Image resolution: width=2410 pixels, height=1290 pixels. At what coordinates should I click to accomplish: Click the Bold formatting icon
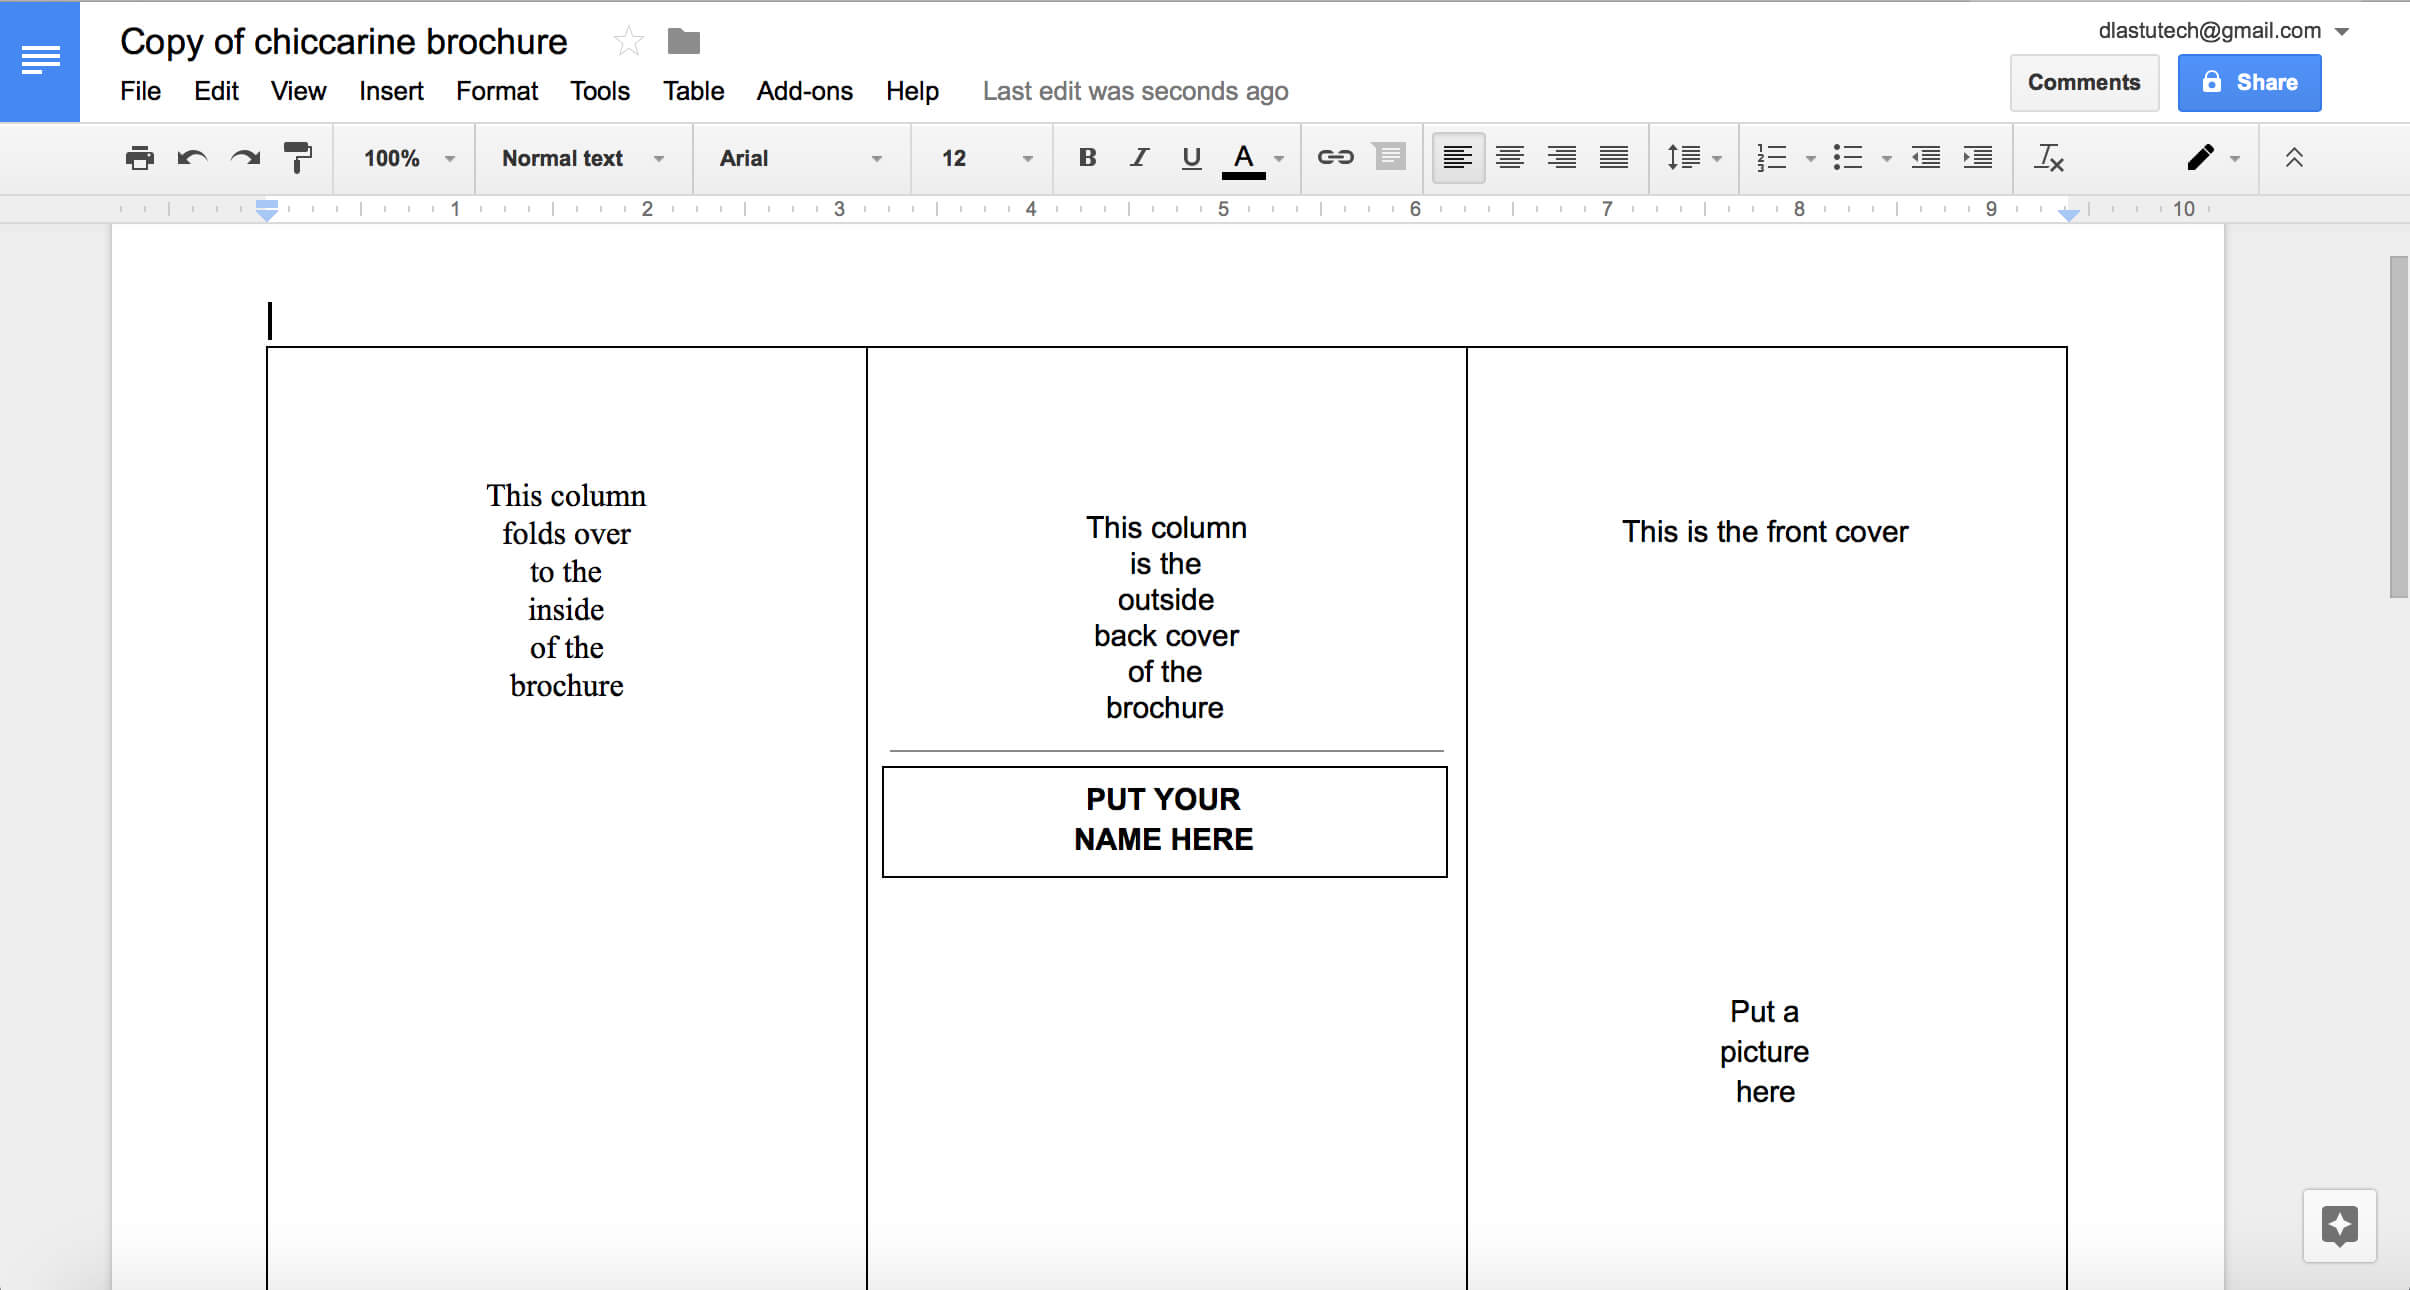point(1084,158)
